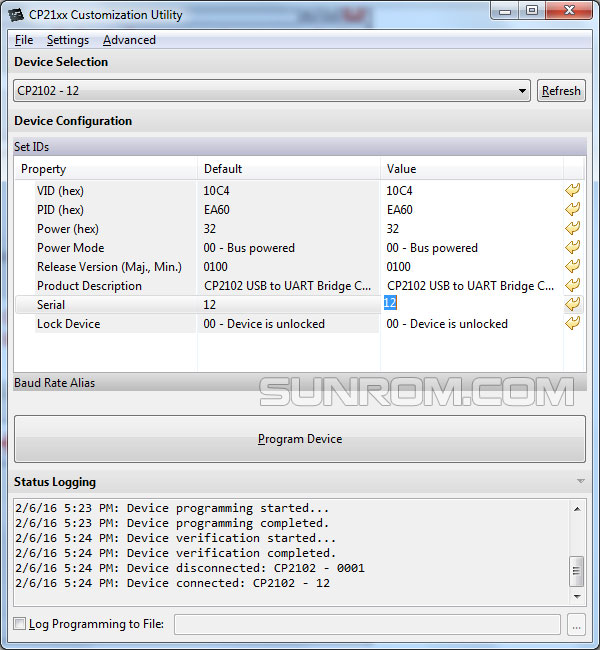The image size is (600, 650).
Task: Enable Log Programming to File checkbox
Action: coord(19,623)
